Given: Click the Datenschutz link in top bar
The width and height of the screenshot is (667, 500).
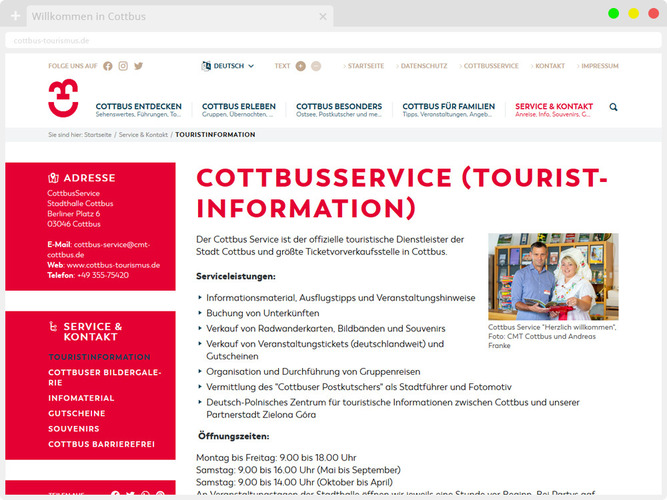Looking at the screenshot, I should [423, 66].
